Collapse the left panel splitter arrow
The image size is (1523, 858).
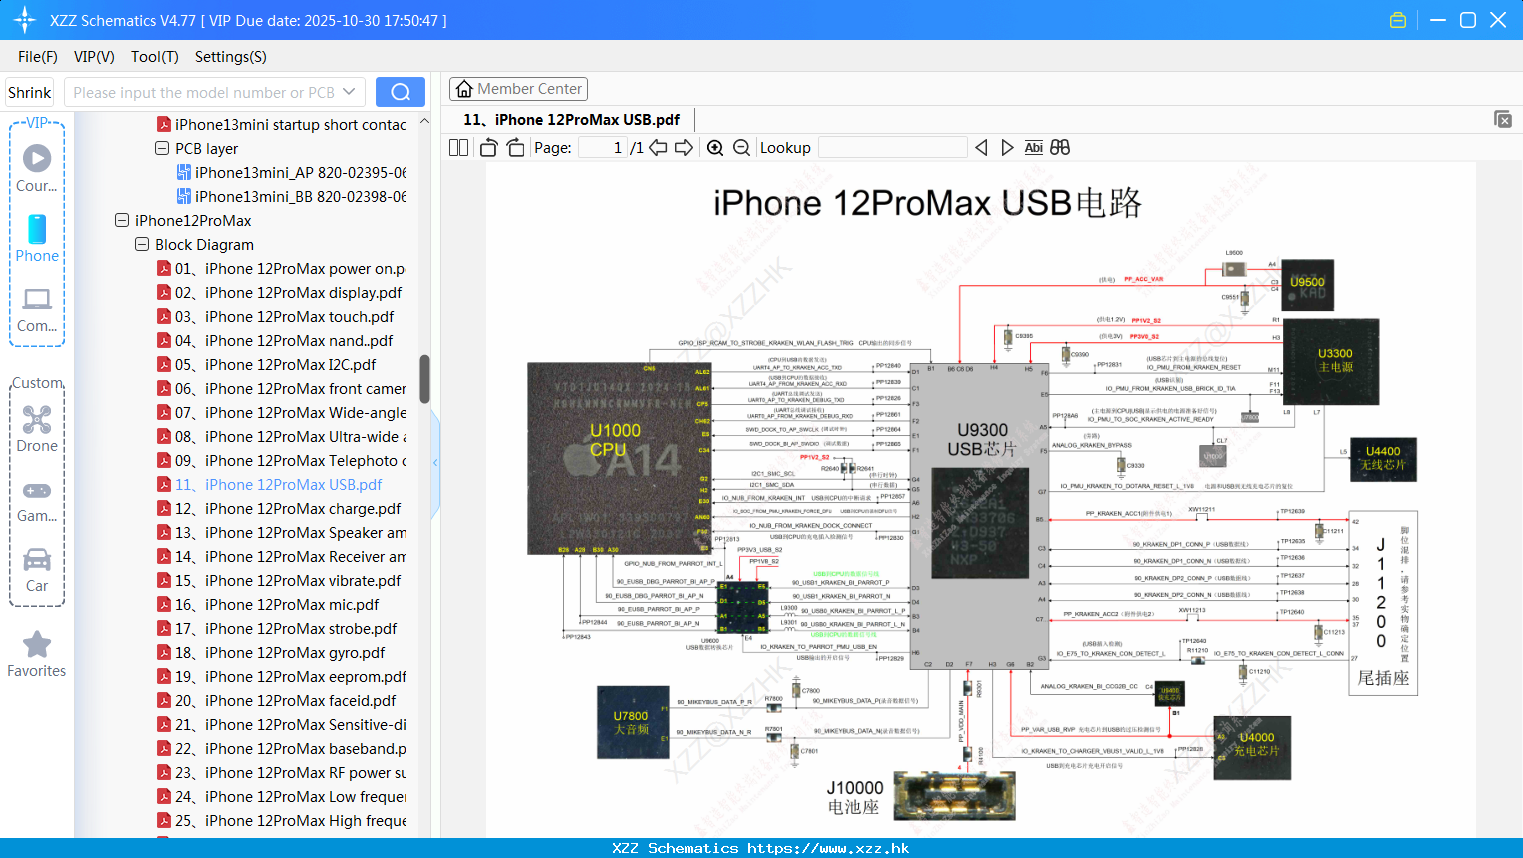coord(435,462)
